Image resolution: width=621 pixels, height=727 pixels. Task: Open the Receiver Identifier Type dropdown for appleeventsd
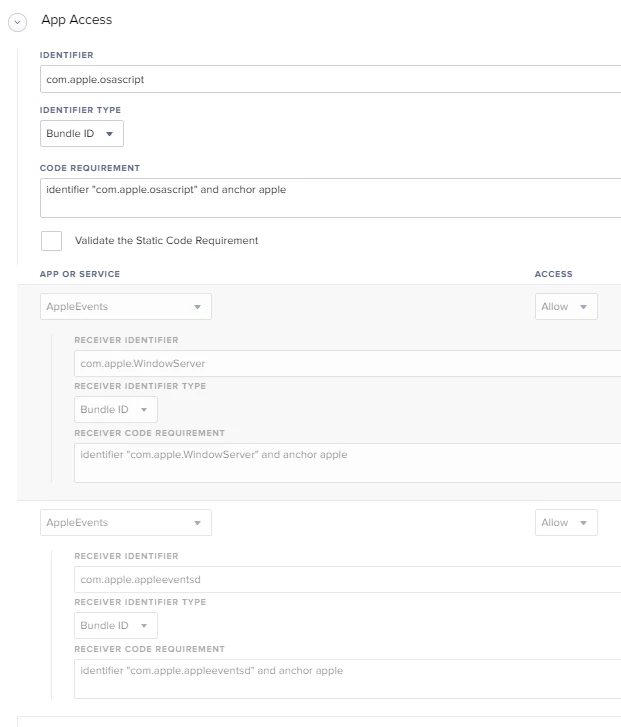click(116, 625)
